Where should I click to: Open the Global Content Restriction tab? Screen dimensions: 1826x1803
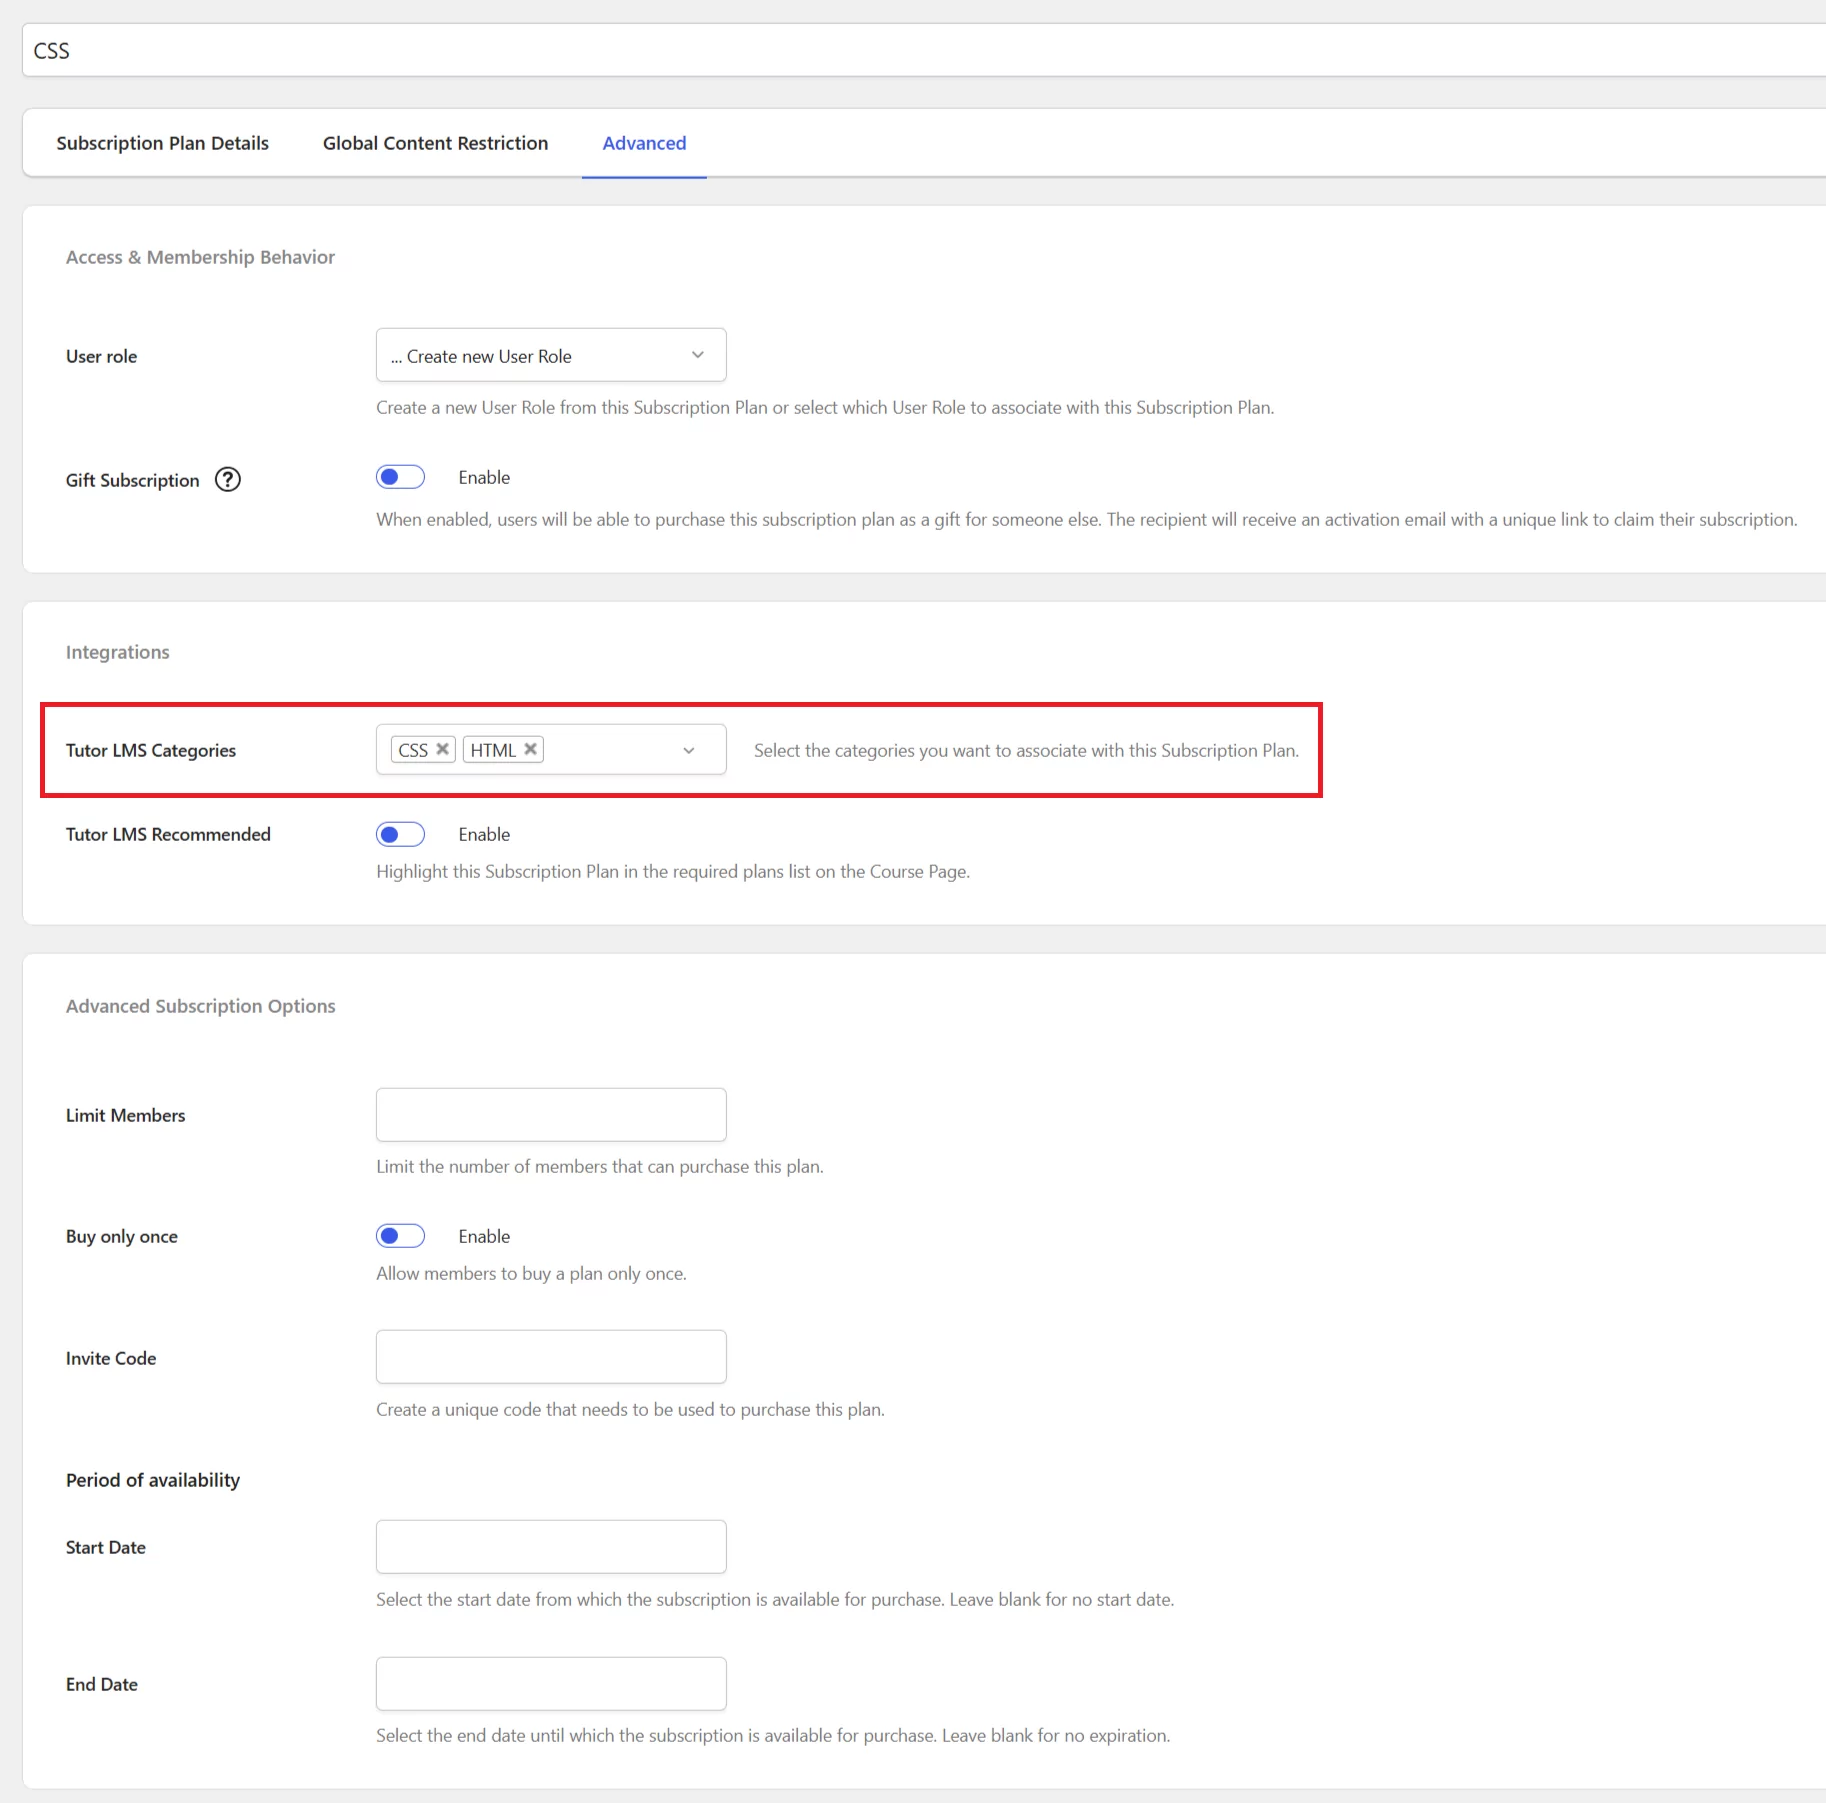[x=435, y=143]
